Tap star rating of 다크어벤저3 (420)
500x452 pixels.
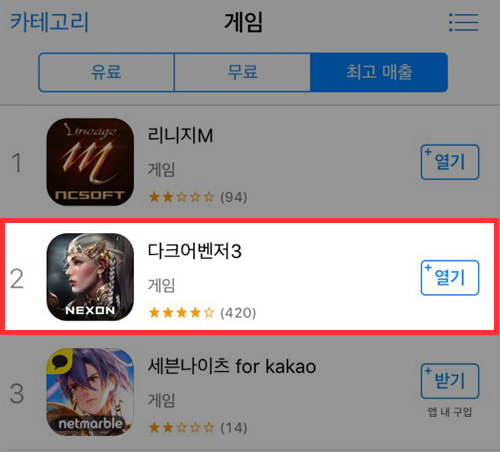coord(202,313)
